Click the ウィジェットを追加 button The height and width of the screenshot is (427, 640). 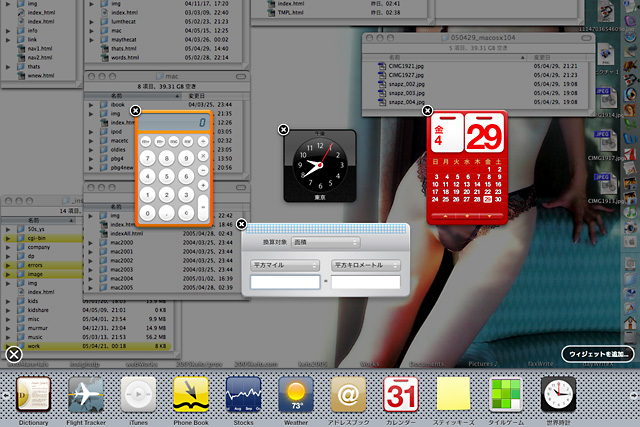(598, 354)
